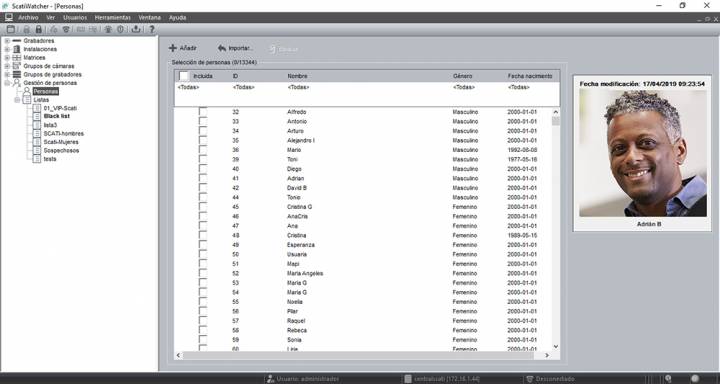Sort by the ID column header
This screenshot has height=384, width=720.
235,76
